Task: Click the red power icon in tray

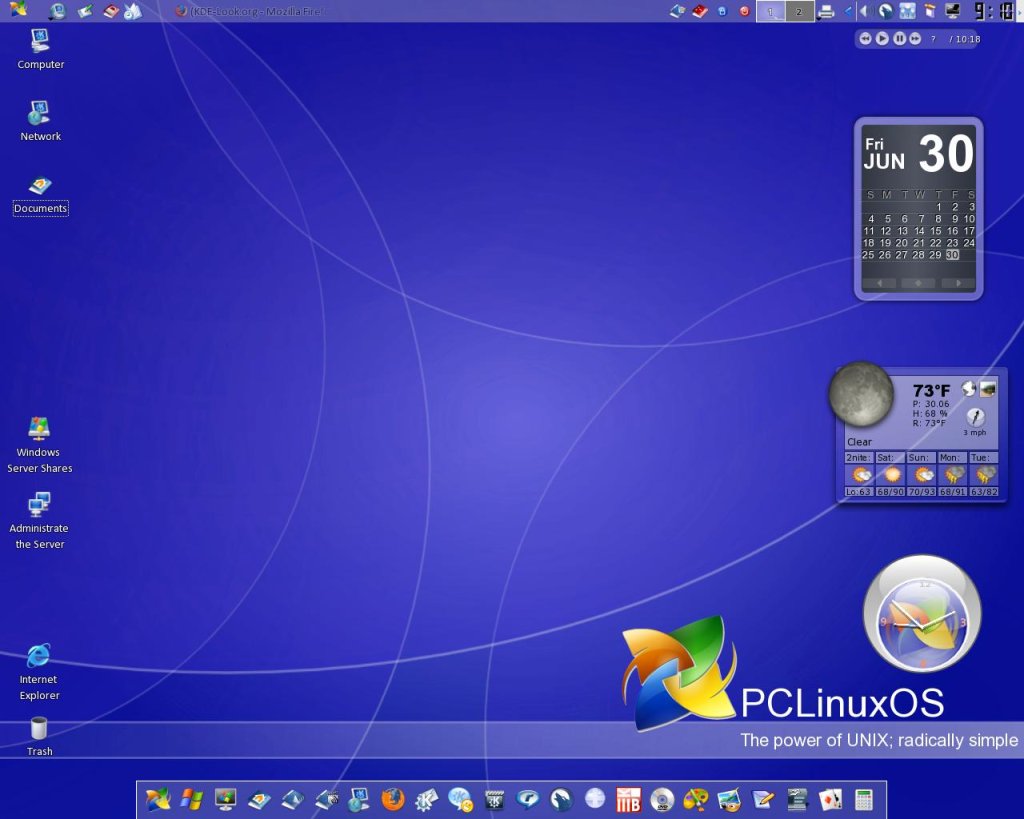Action: [x=744, y=11]
